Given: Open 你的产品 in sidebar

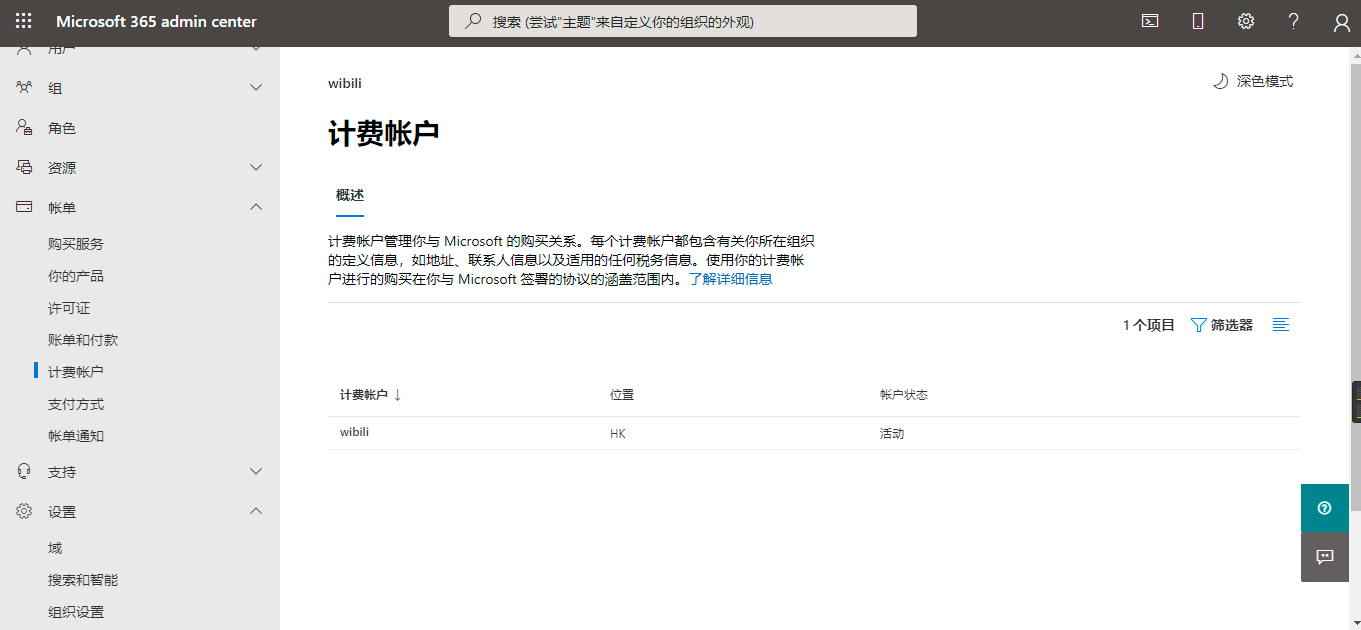Looking at the screenshot, I should 76,276.
